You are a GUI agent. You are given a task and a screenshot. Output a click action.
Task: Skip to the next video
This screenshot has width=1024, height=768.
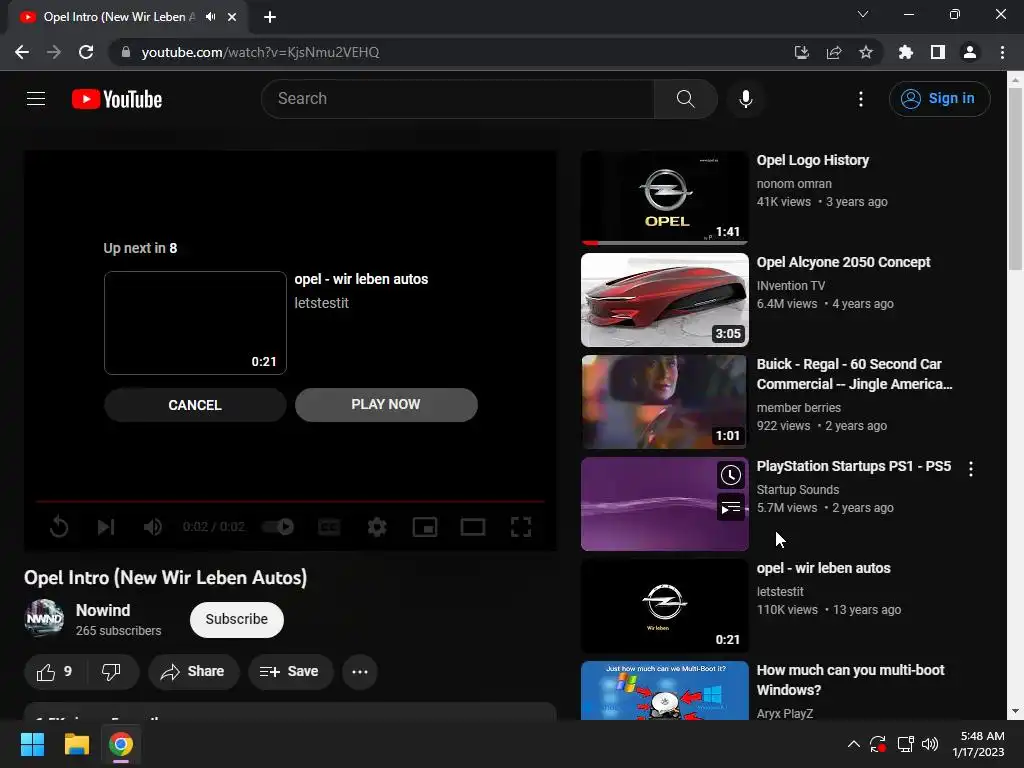106,526
